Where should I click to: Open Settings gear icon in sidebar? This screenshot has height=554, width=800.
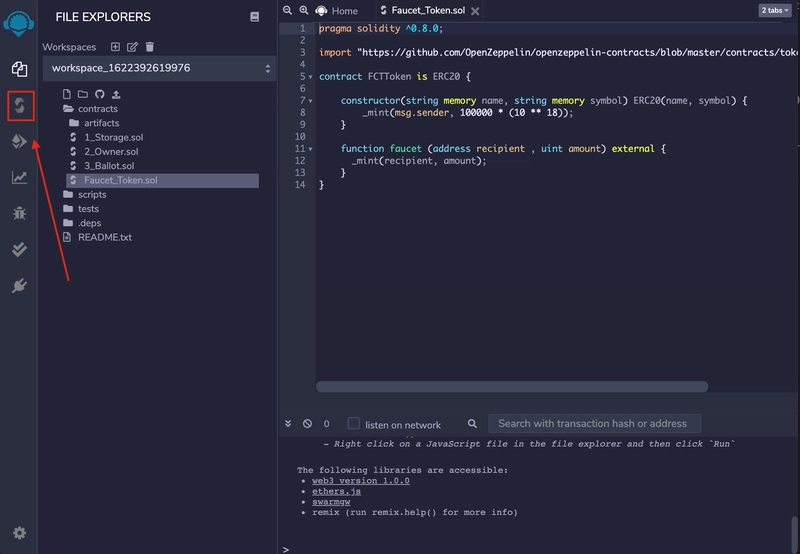pyautogui.click(x=19, y=533)
